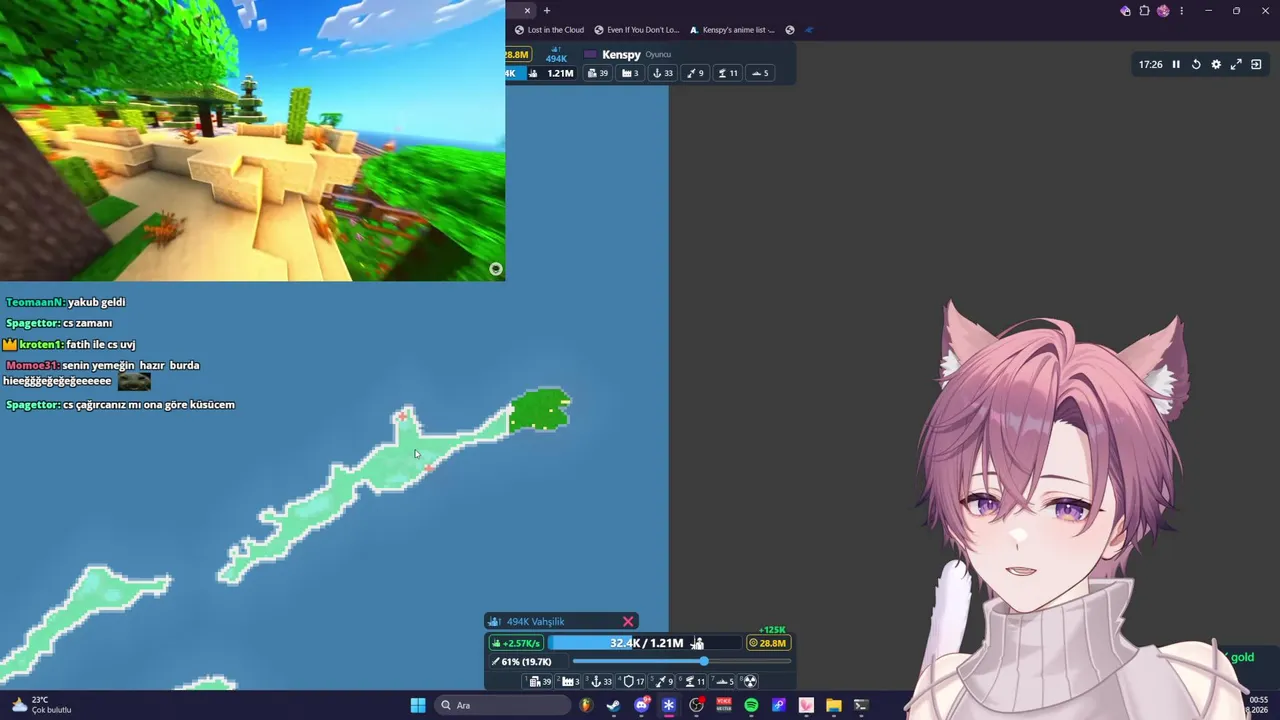
Task: Click the taskbar Ara search box
Action: point(504,705)
